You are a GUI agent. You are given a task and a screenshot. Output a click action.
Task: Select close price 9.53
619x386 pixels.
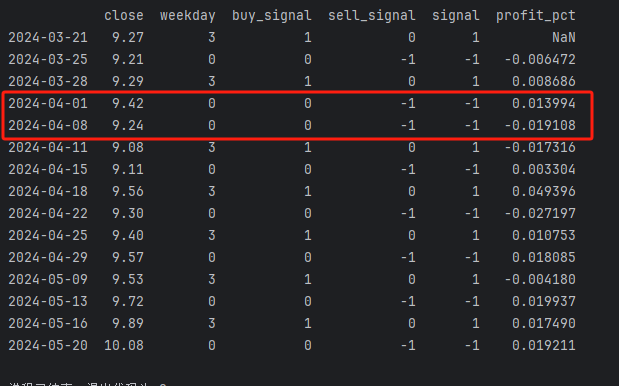pyautogui.click(x=128, y=279)
